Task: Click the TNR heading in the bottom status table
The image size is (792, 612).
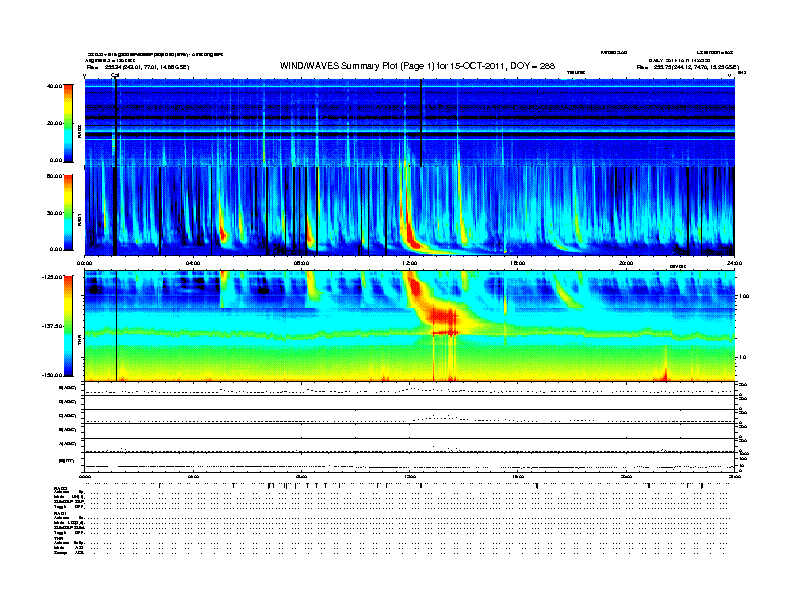Action: pyautogui.click(x=58, y=538)
